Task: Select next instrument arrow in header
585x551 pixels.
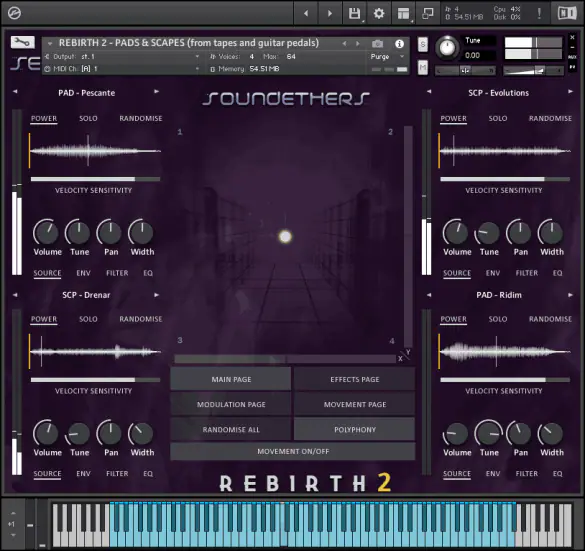Action: (358, 44)
